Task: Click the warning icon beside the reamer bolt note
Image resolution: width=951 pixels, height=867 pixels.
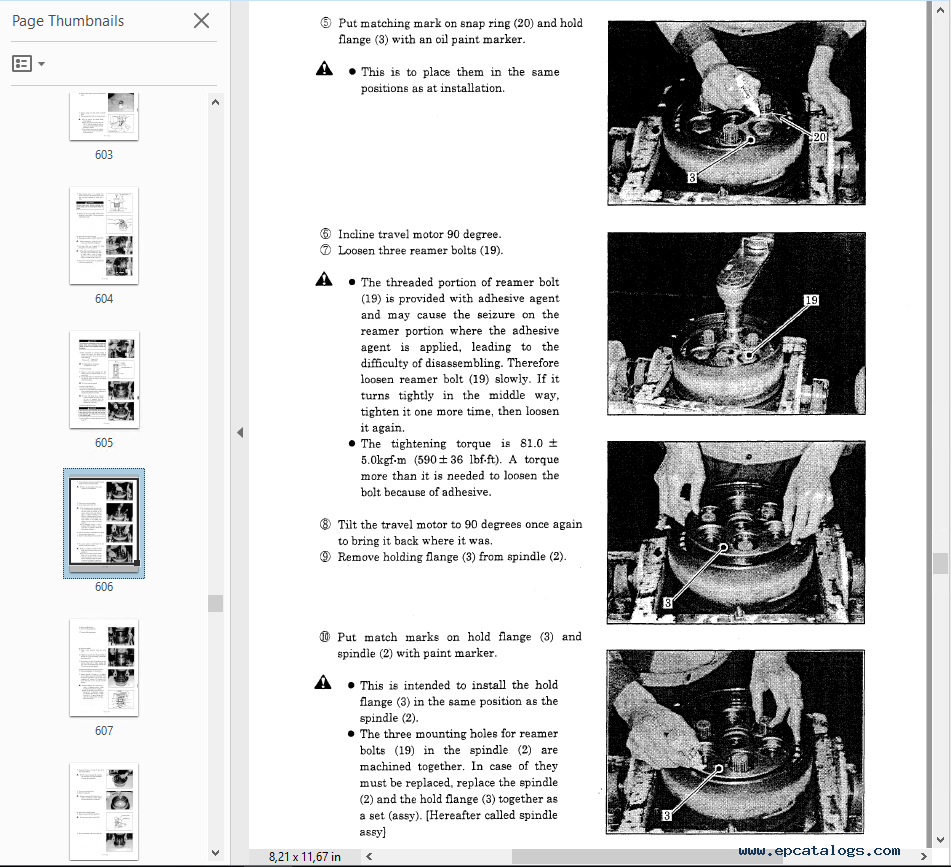Action: coord(324,281)
